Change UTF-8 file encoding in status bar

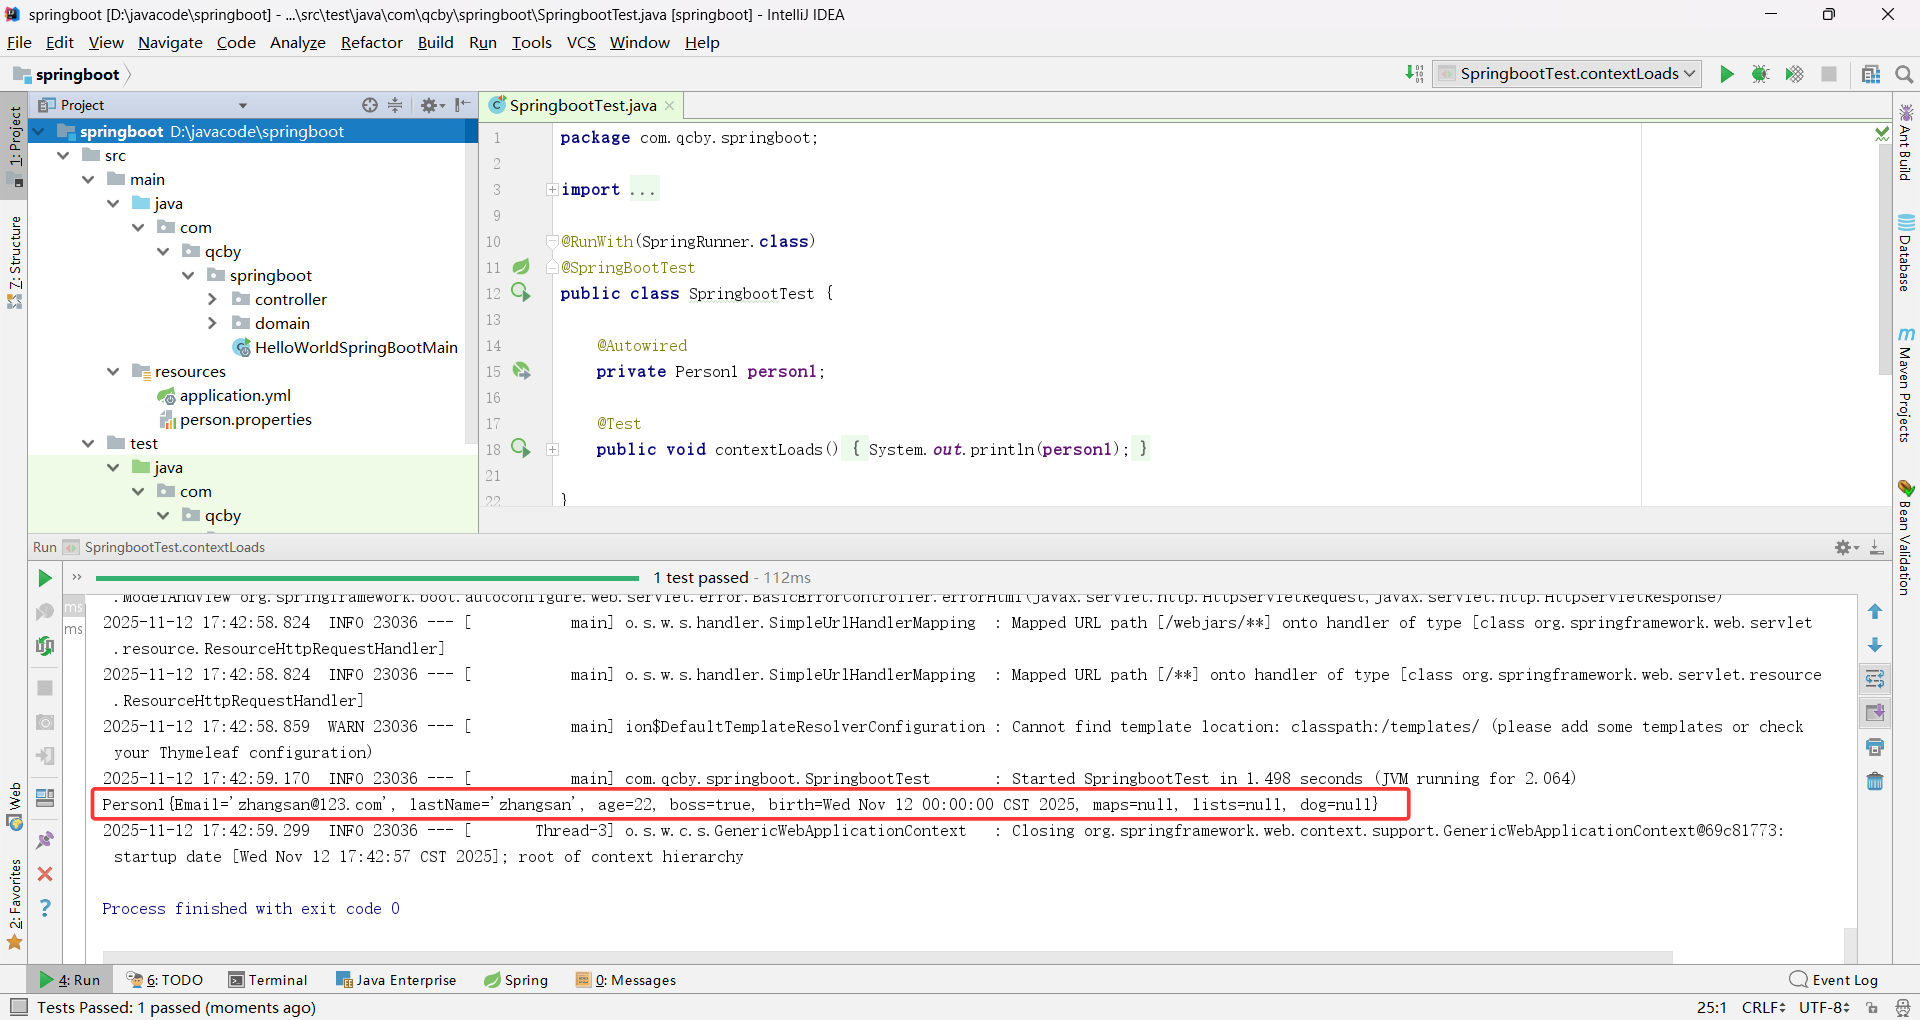1825,1007
